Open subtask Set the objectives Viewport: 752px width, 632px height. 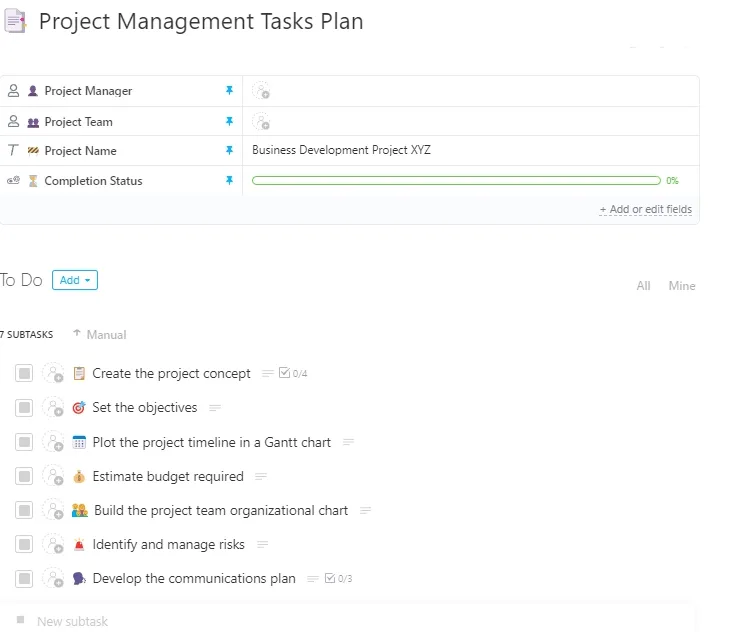coord(144,408)
